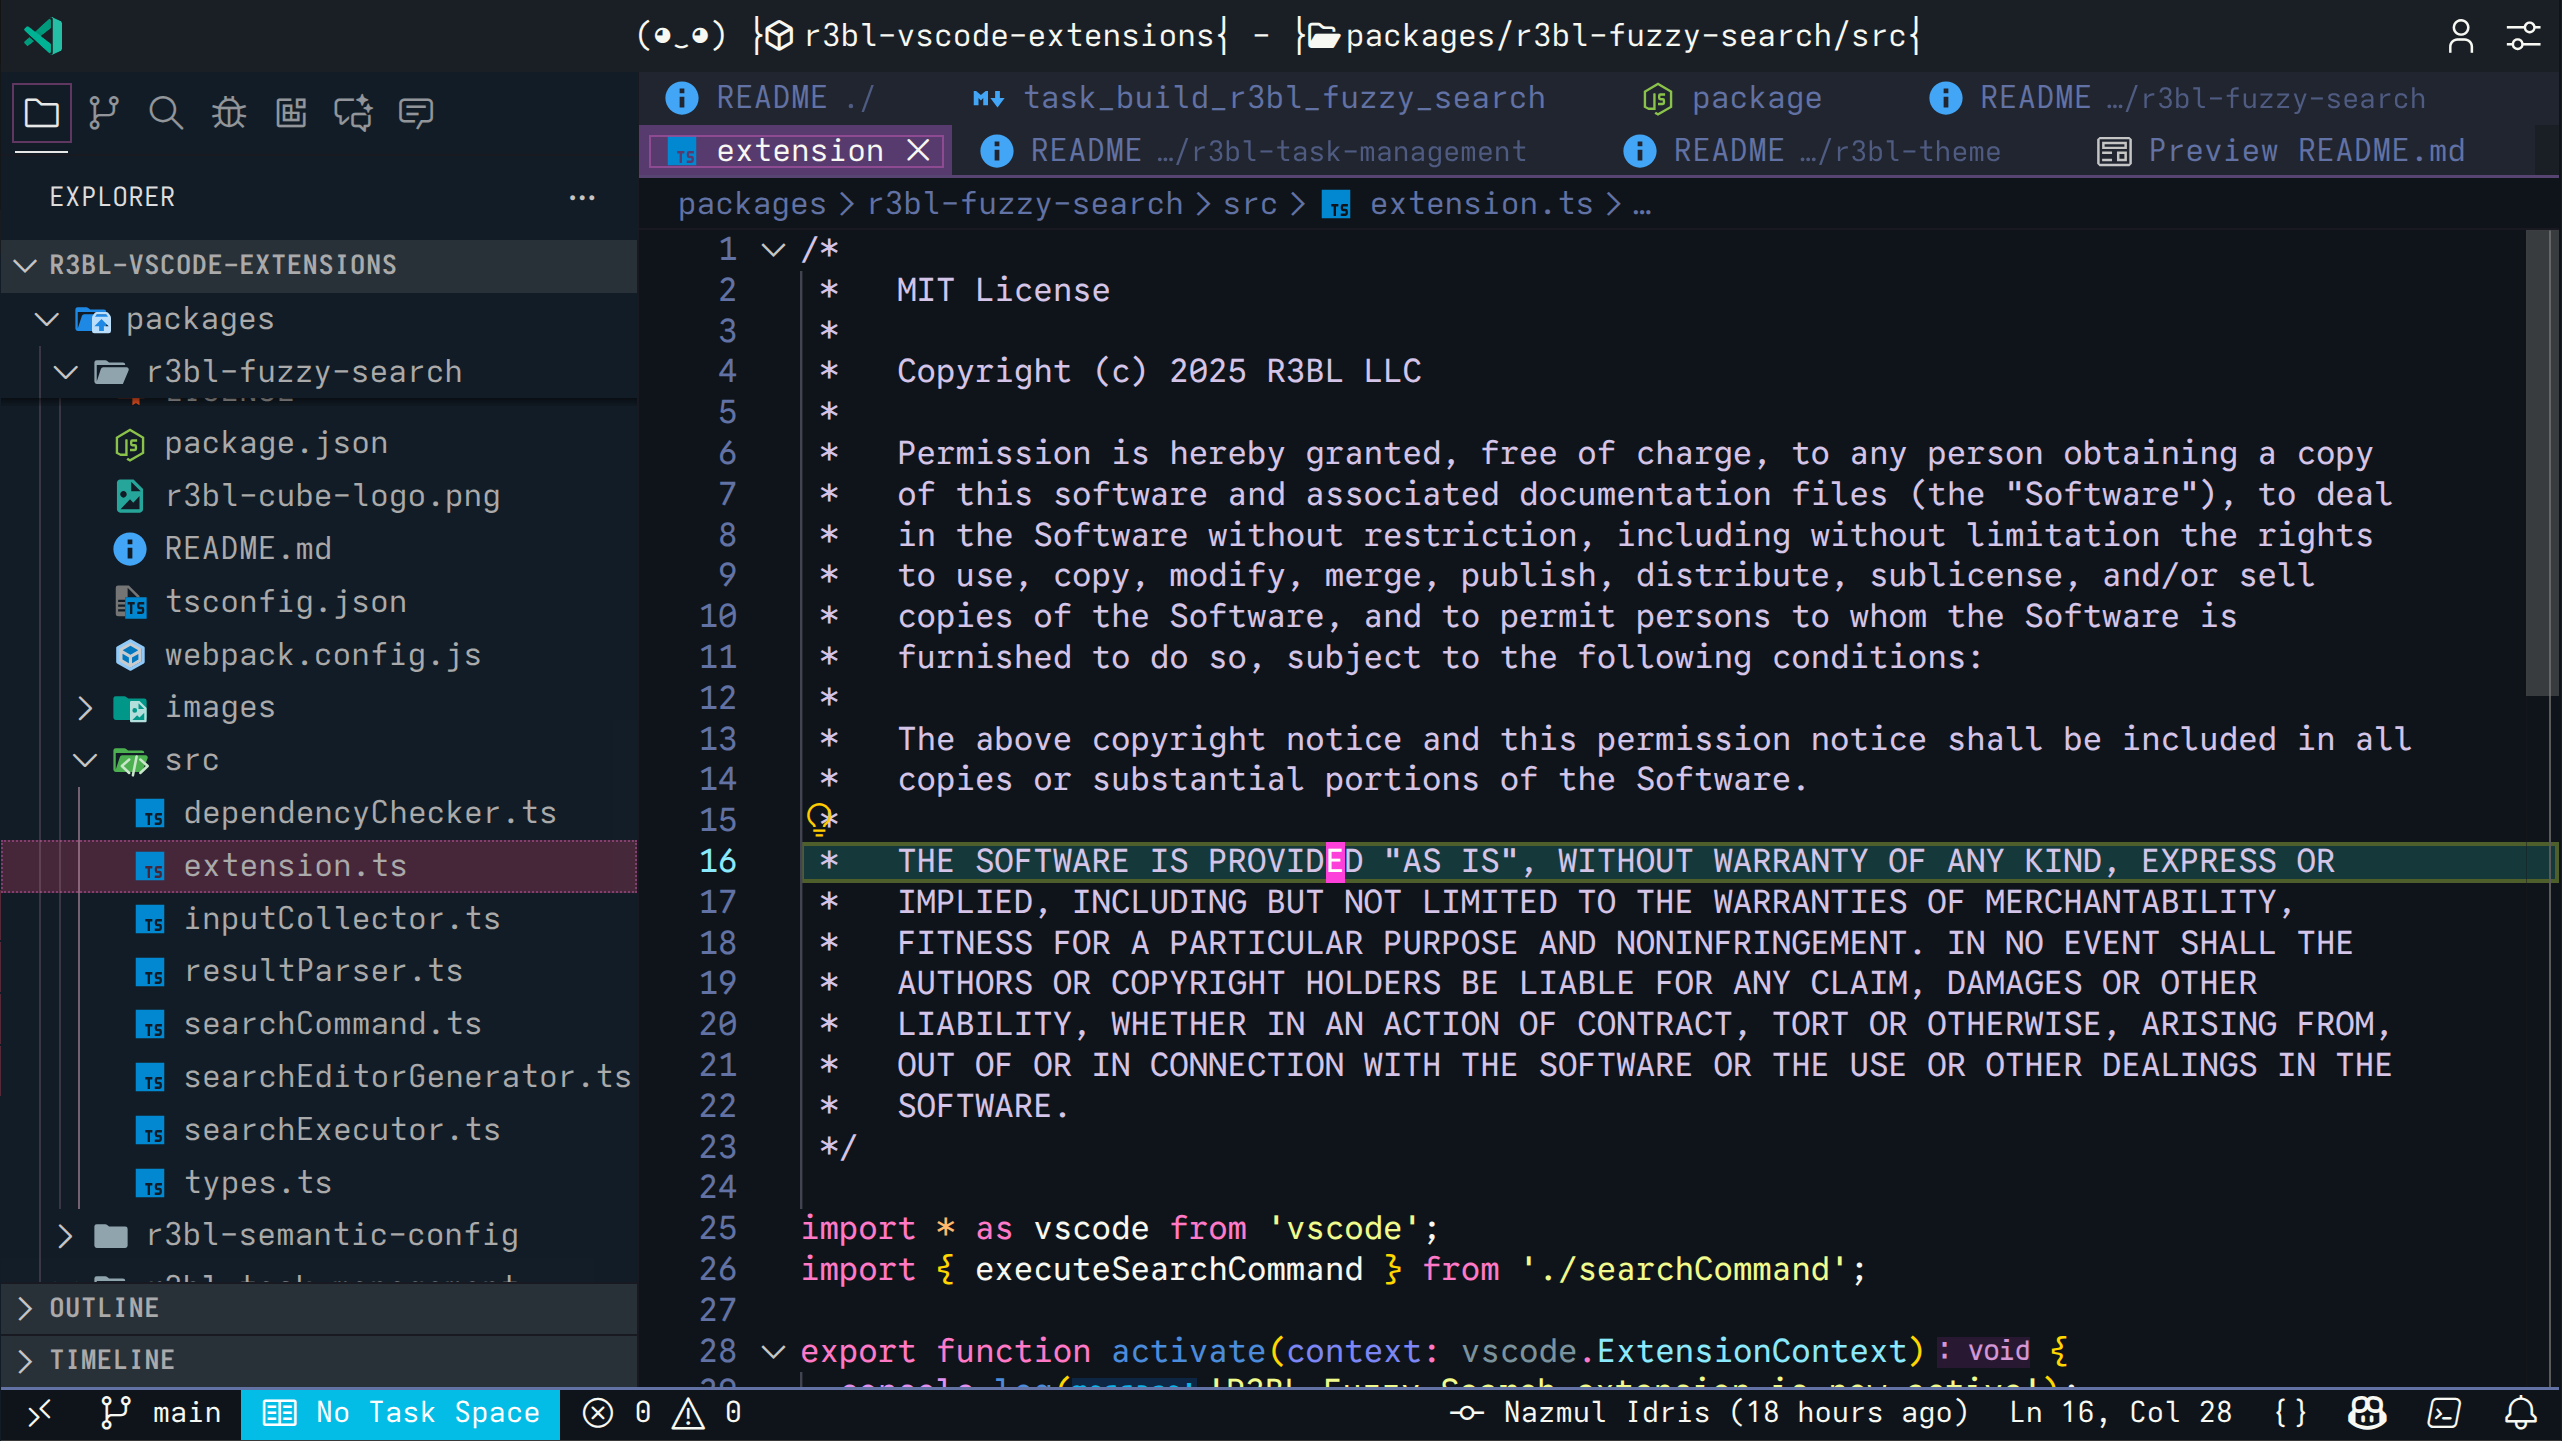Click r3bl-fuzzy-search in the breadcrumb bar
This screenshot has height=1441, width=2562.
pos(1024,203)
